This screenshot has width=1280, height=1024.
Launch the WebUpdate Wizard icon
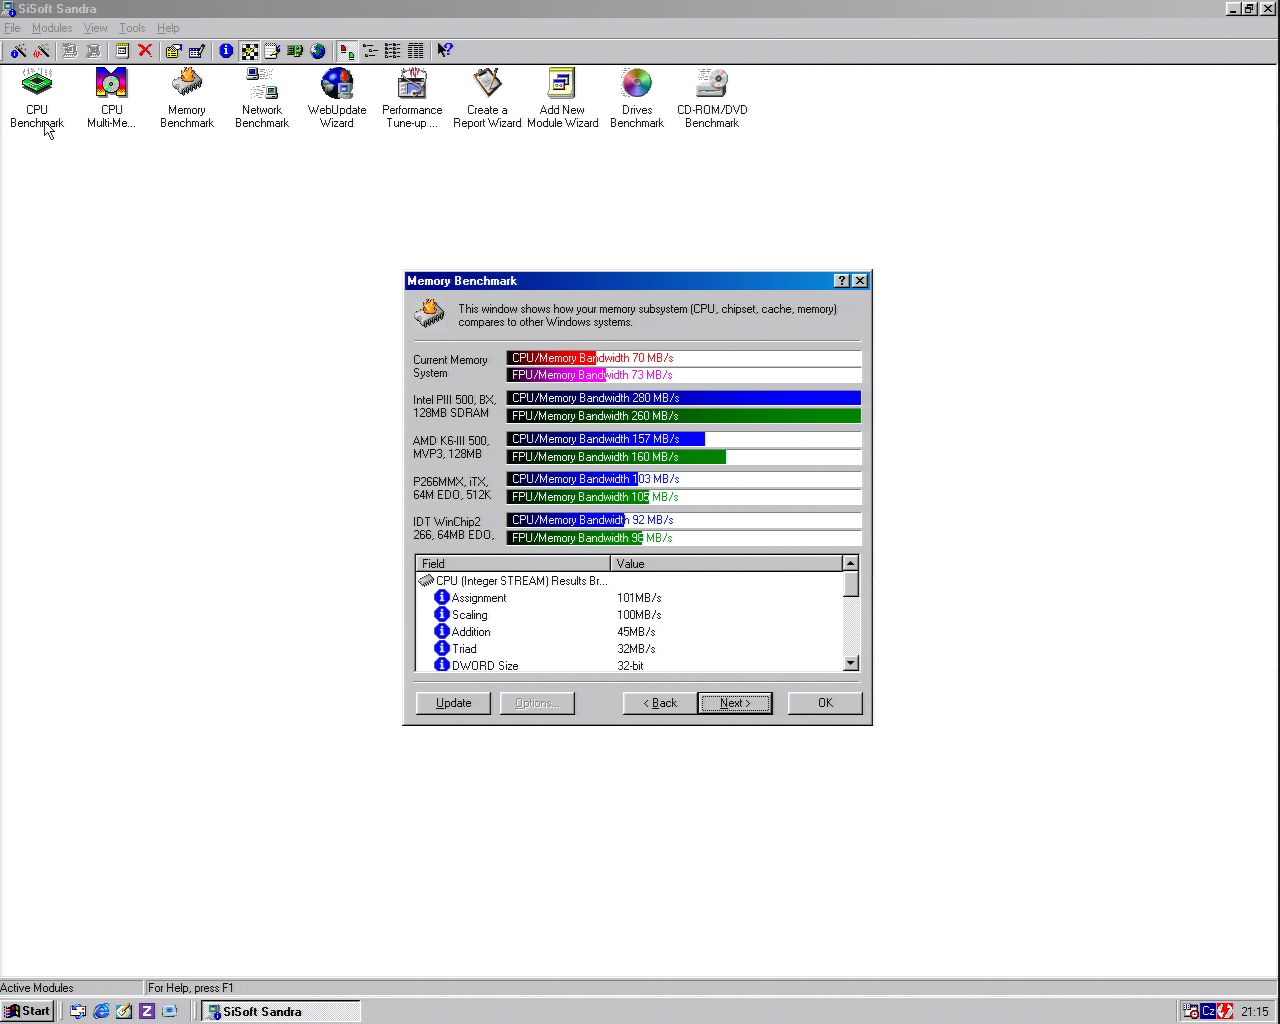click(337, 98)
